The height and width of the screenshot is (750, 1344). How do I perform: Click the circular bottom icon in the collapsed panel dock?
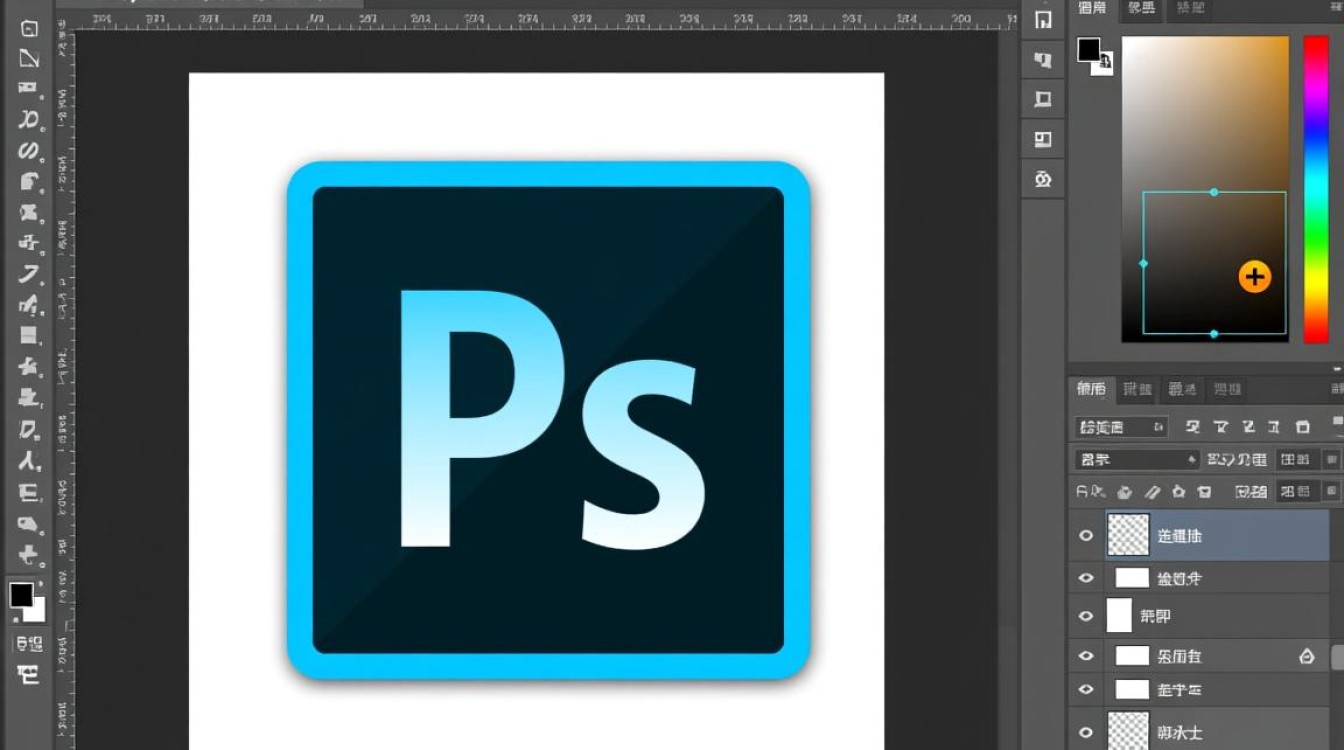tap(1043, 179)
